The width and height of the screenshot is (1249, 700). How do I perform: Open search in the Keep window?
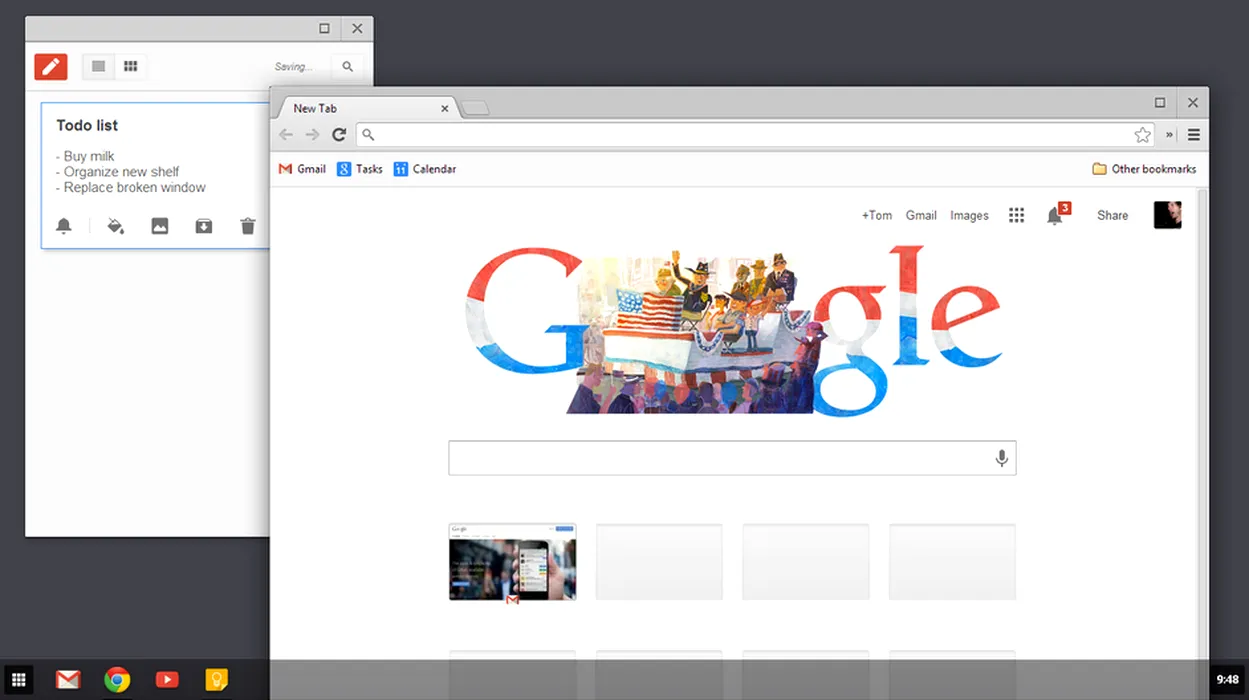[x=347, y=67]
